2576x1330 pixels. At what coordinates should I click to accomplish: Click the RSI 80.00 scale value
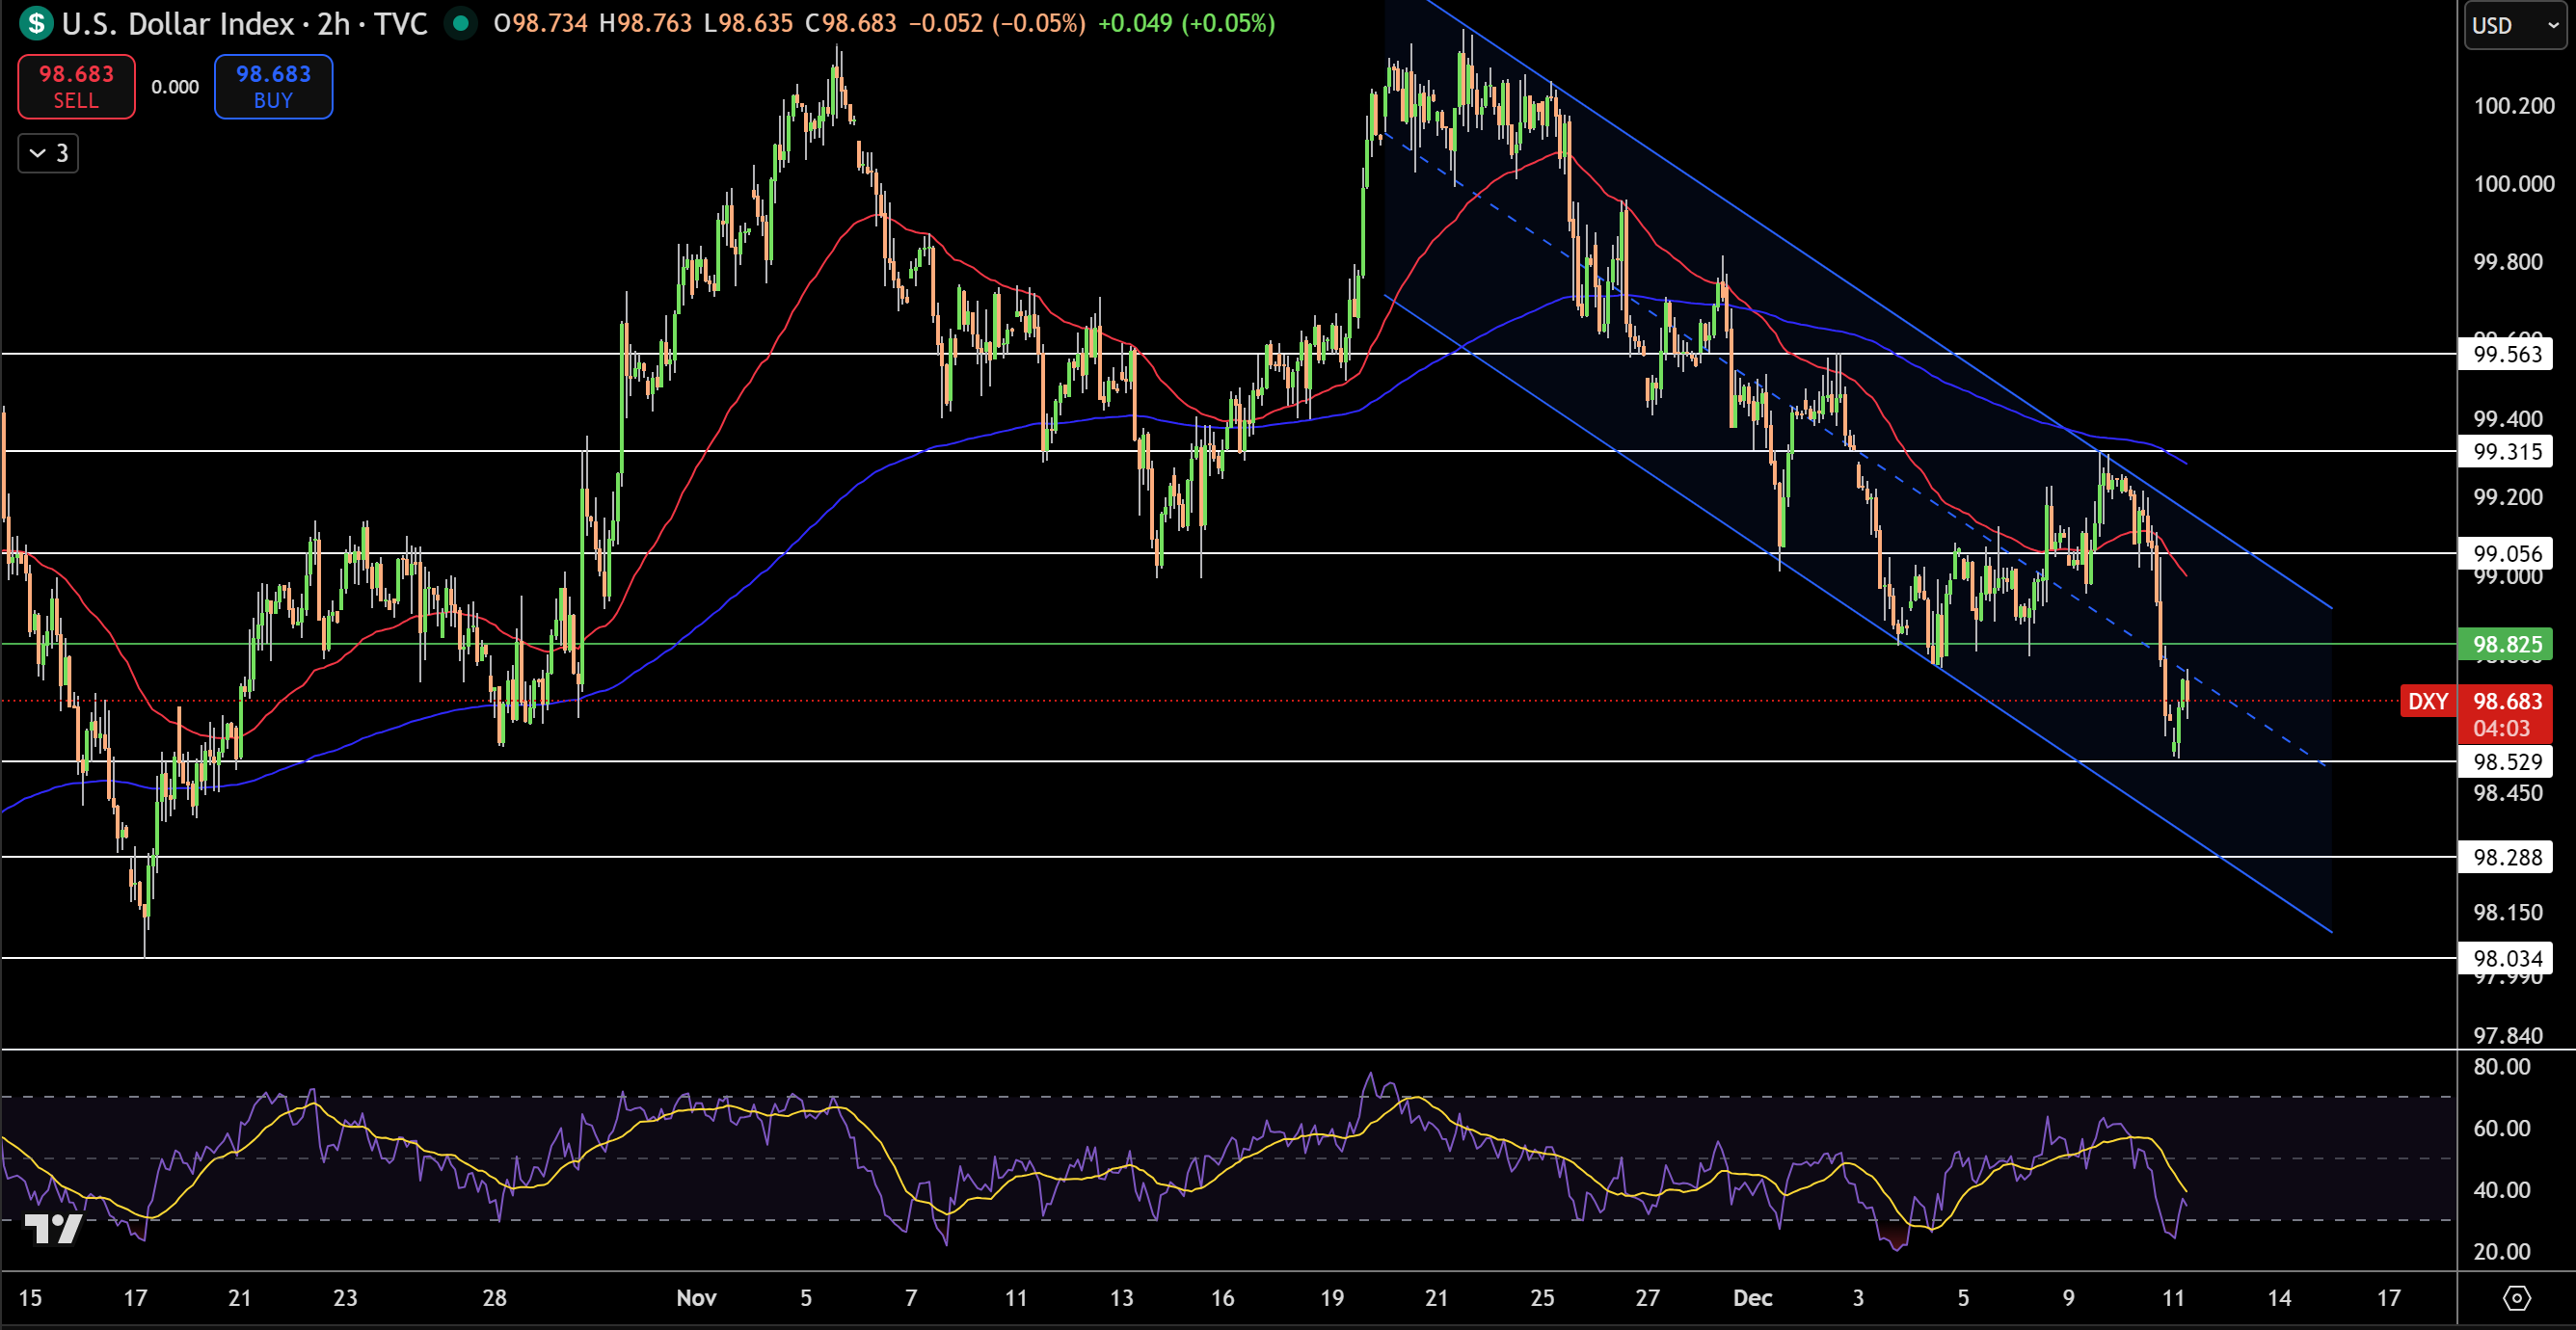[x=2502, y=1066]
